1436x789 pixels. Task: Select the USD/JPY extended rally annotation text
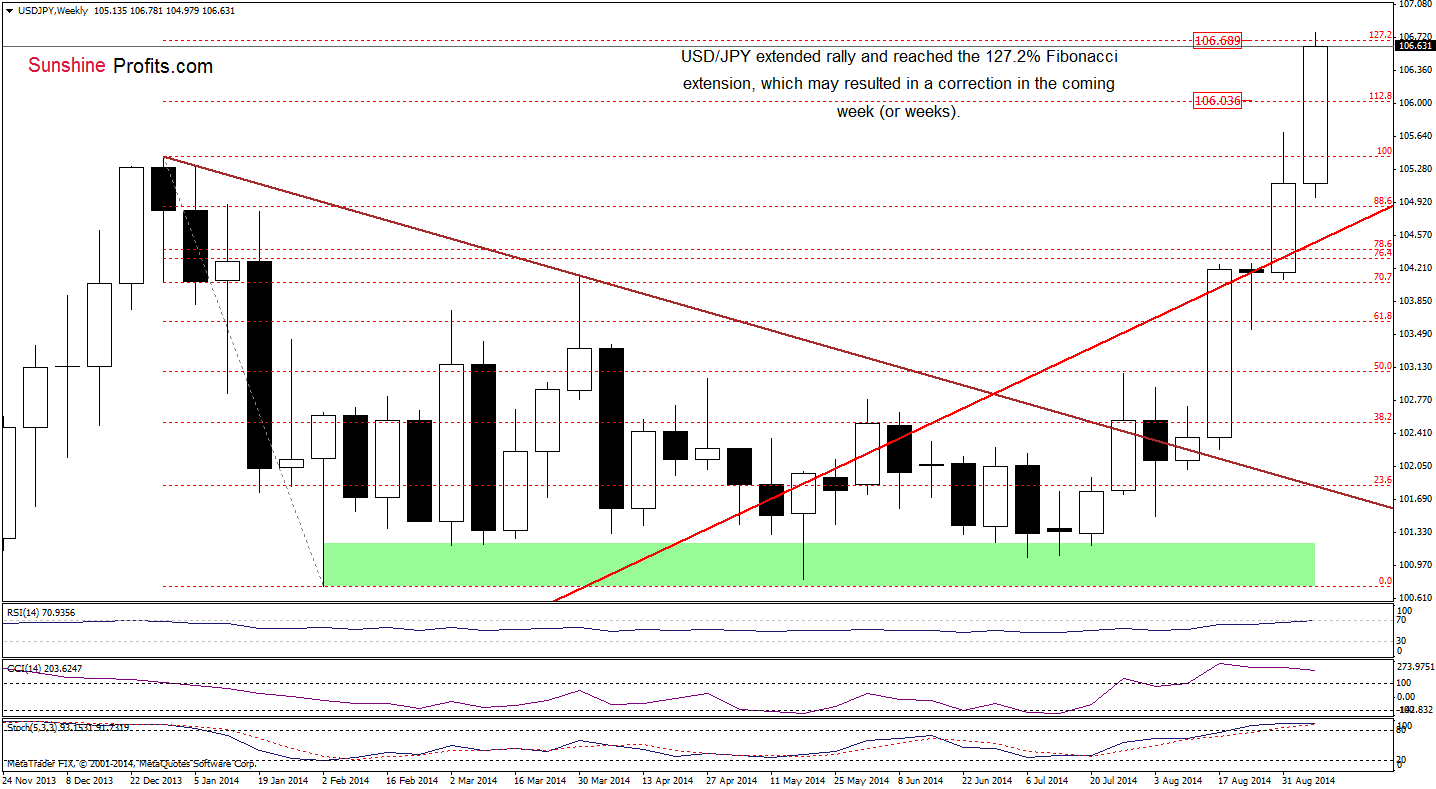(x=898, y=84)
